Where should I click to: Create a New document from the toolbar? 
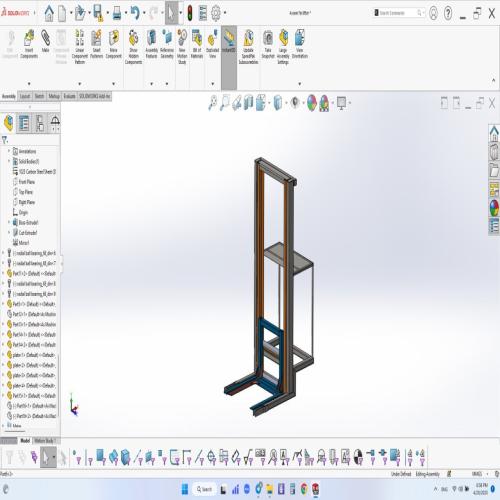[62, 13]
